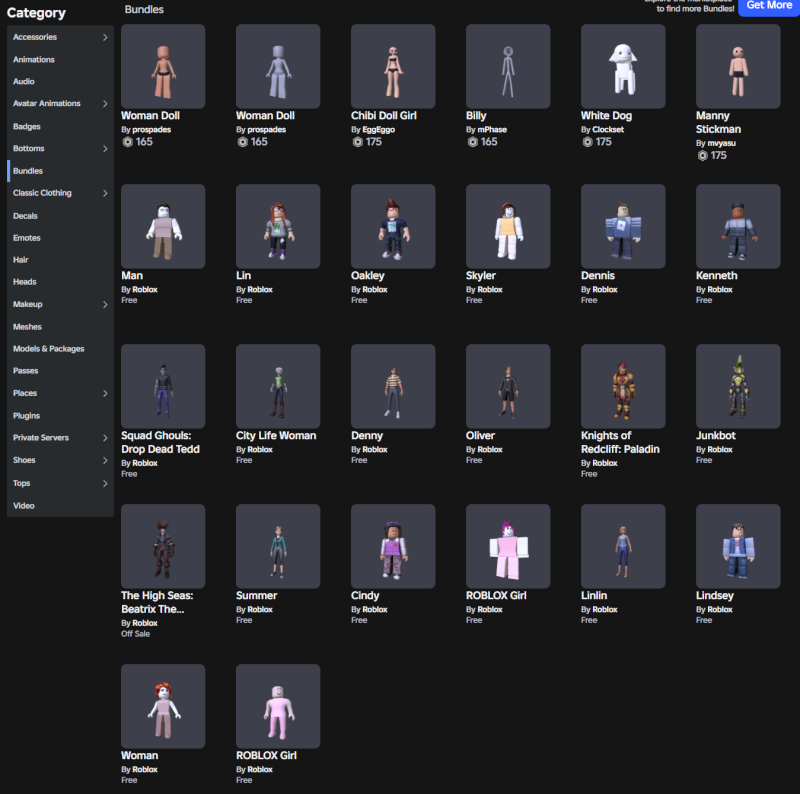Expand the Shoes category chevron
The width and height of the screenshot is (800, 794).
point(105,460)
